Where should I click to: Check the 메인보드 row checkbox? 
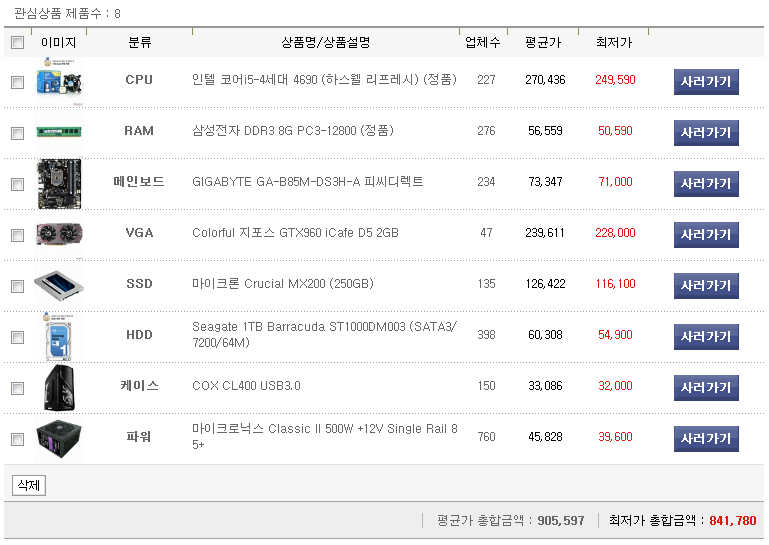18,184
